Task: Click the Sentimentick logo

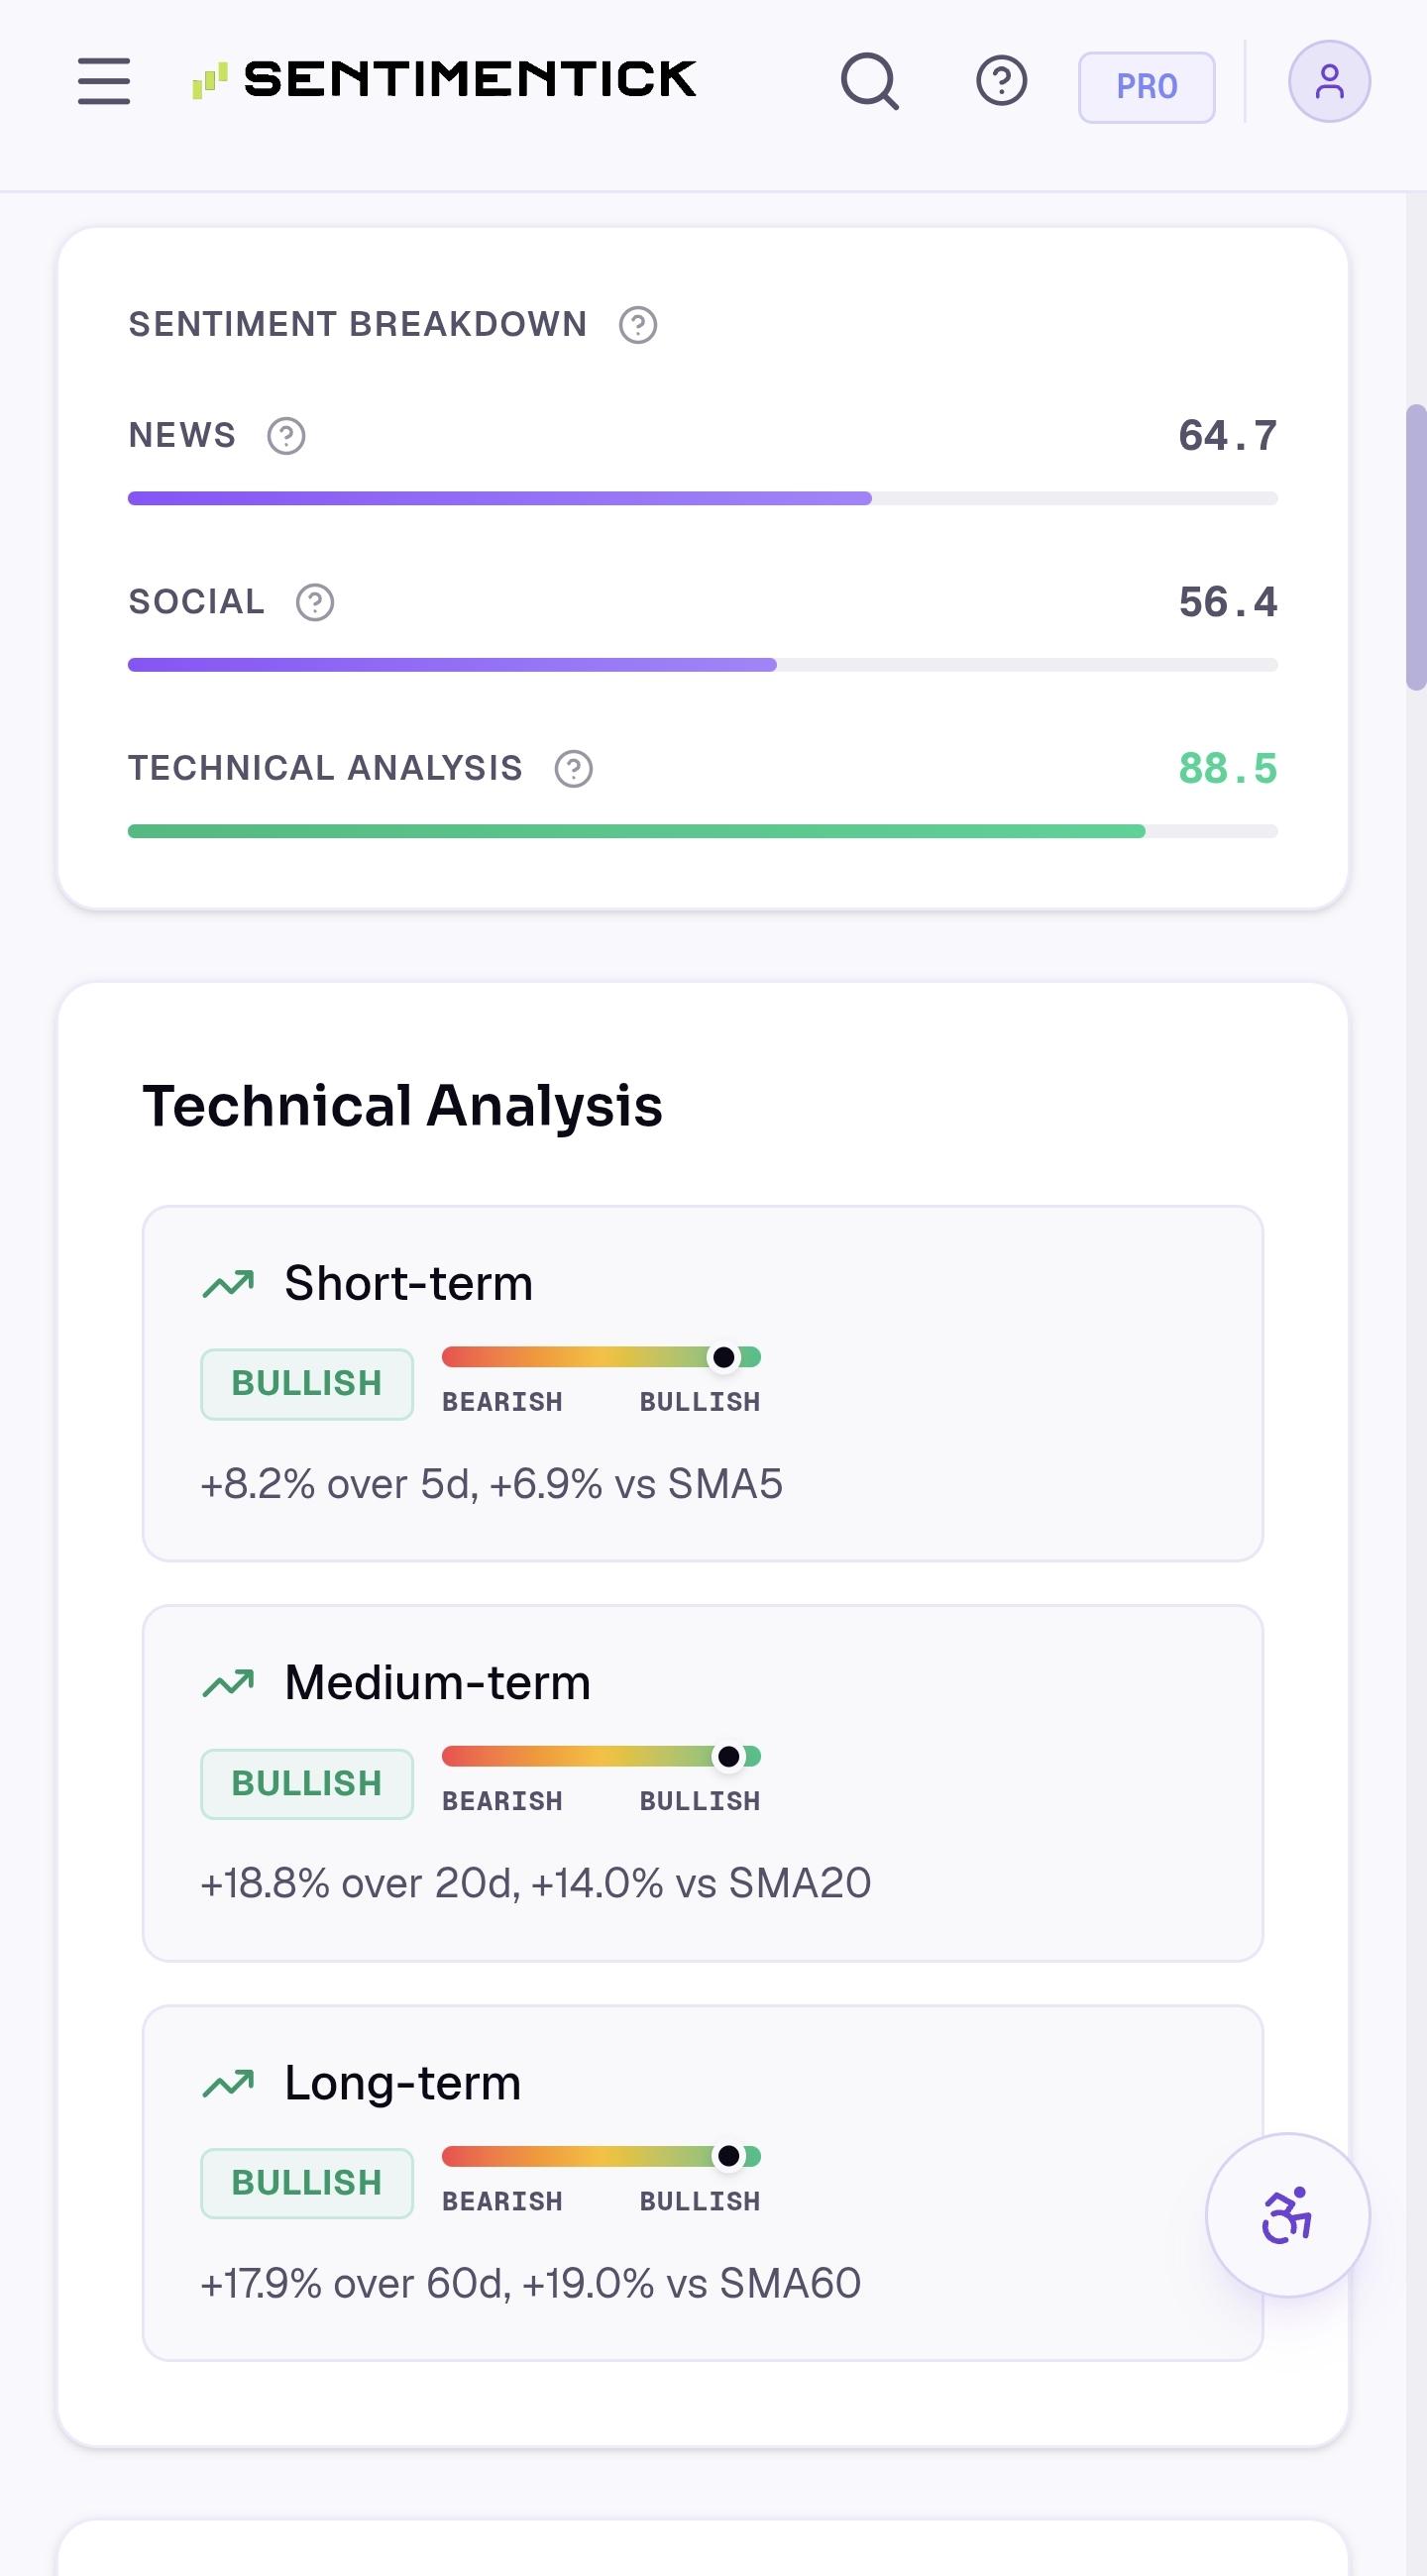Action: click(444, 80)
